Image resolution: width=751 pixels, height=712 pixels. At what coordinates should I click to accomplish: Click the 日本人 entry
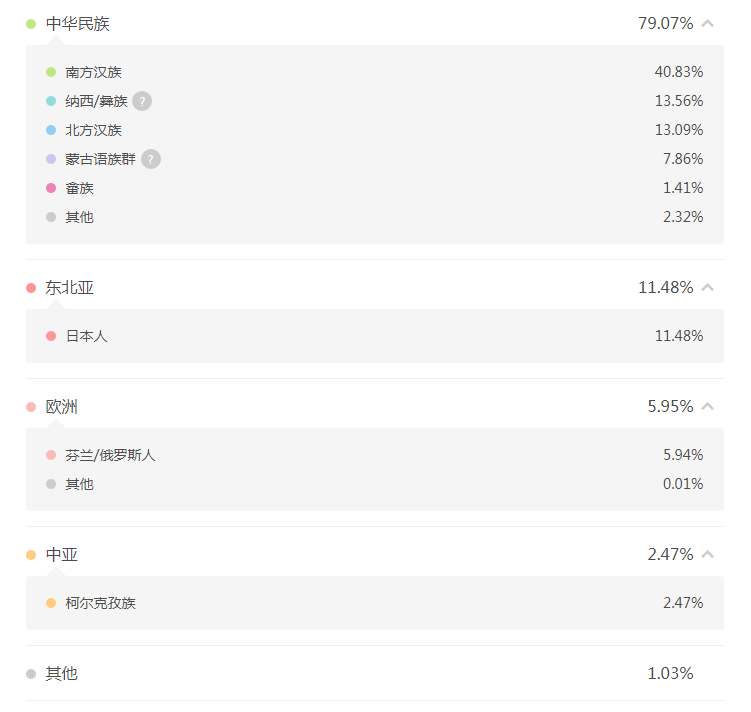pos(87,336)
